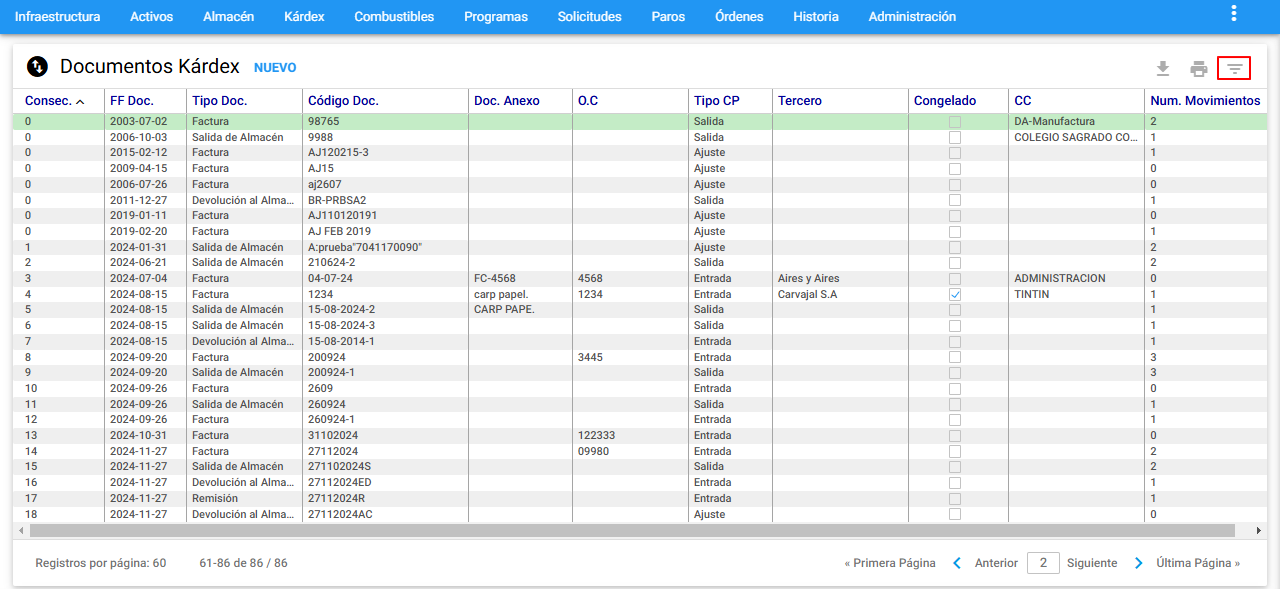
Task: Toggle Congelado checkbox for Carvajal S.A row
Action: [x=955, y=294]
